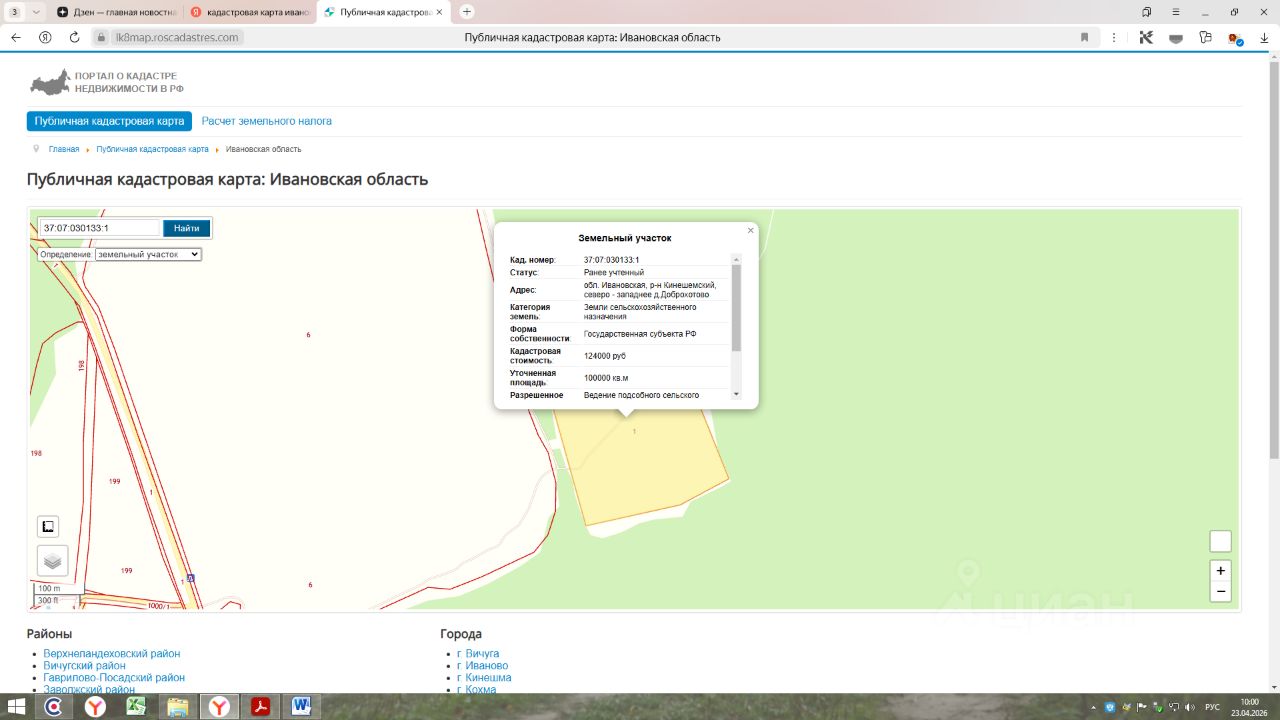Image resolution: width=1280 pixels, height=720 pixels.
Task: Open a new browser tab
Action: (466, 12)
